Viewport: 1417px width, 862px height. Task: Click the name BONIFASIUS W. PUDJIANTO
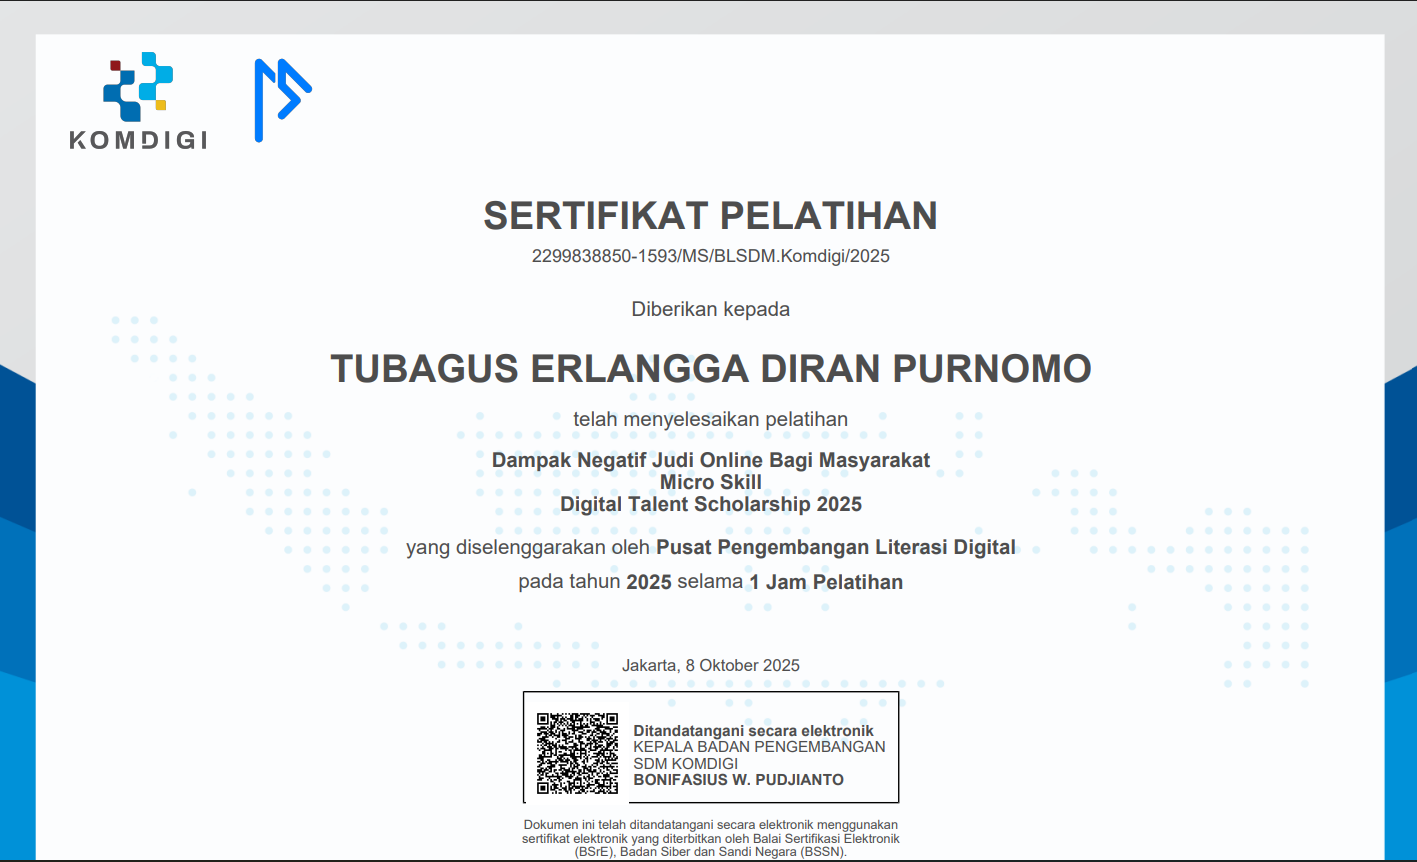pos(739,779)
